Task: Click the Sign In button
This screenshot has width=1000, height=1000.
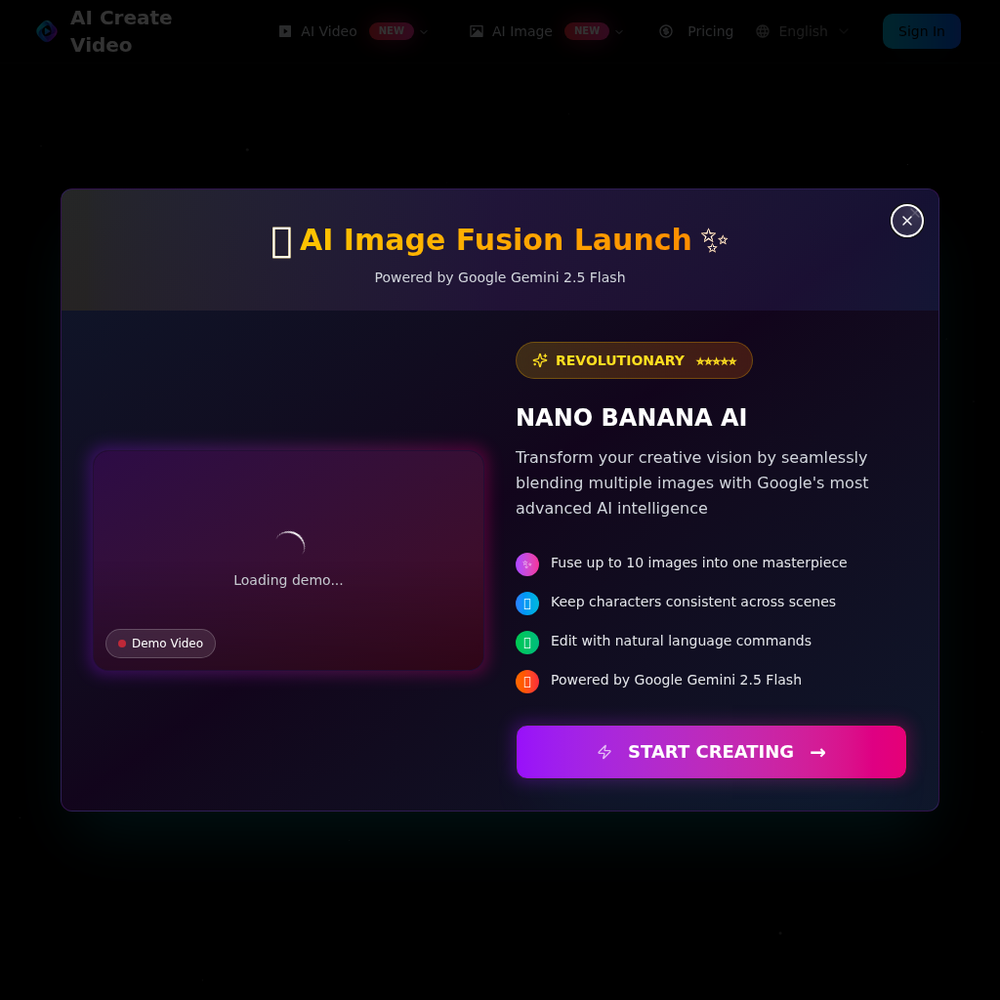Action: pyautogui.click(x=921, y=31)
